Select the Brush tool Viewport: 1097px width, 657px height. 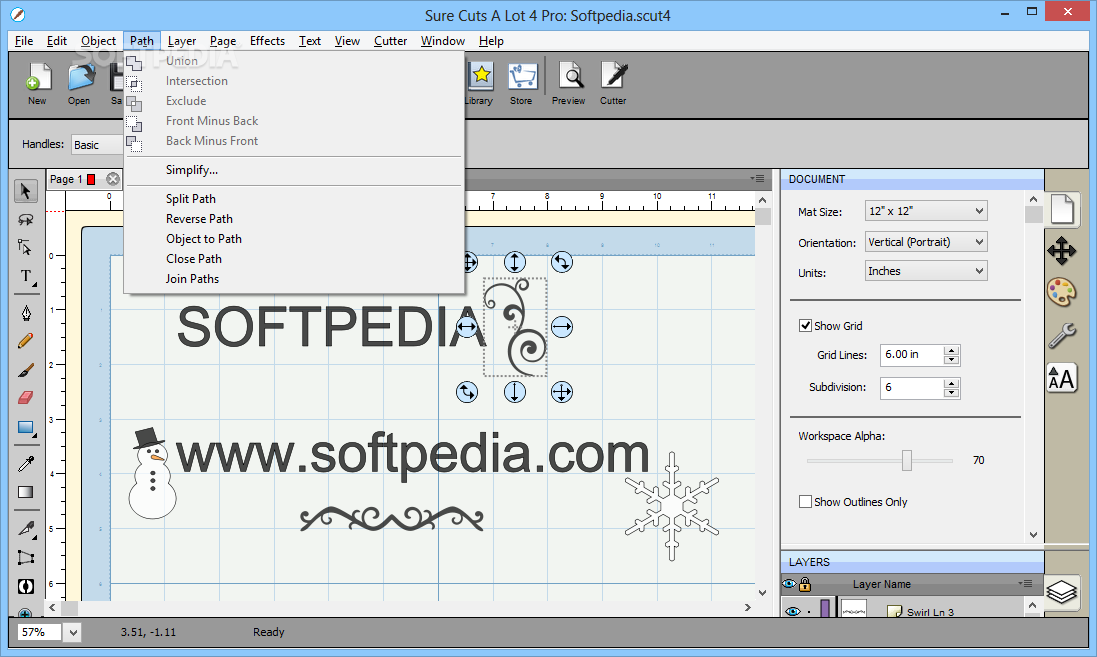[26, 370]
